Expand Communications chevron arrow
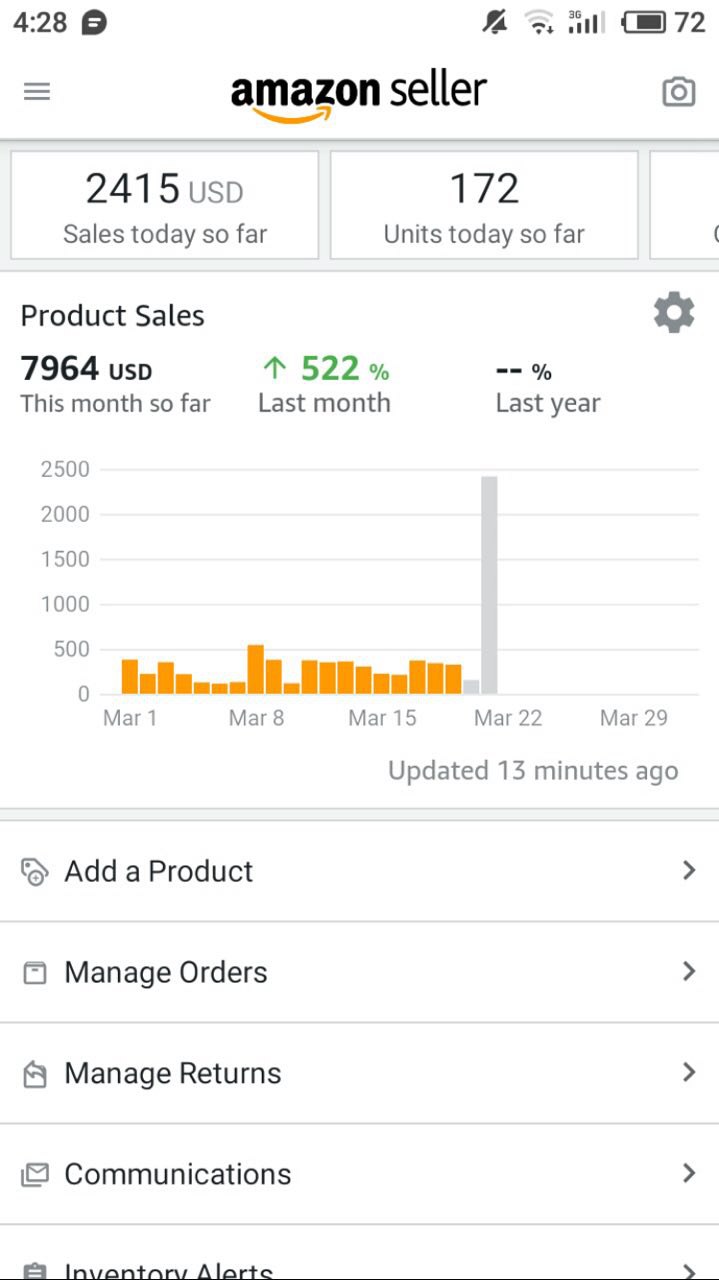 click(688, 1173)
